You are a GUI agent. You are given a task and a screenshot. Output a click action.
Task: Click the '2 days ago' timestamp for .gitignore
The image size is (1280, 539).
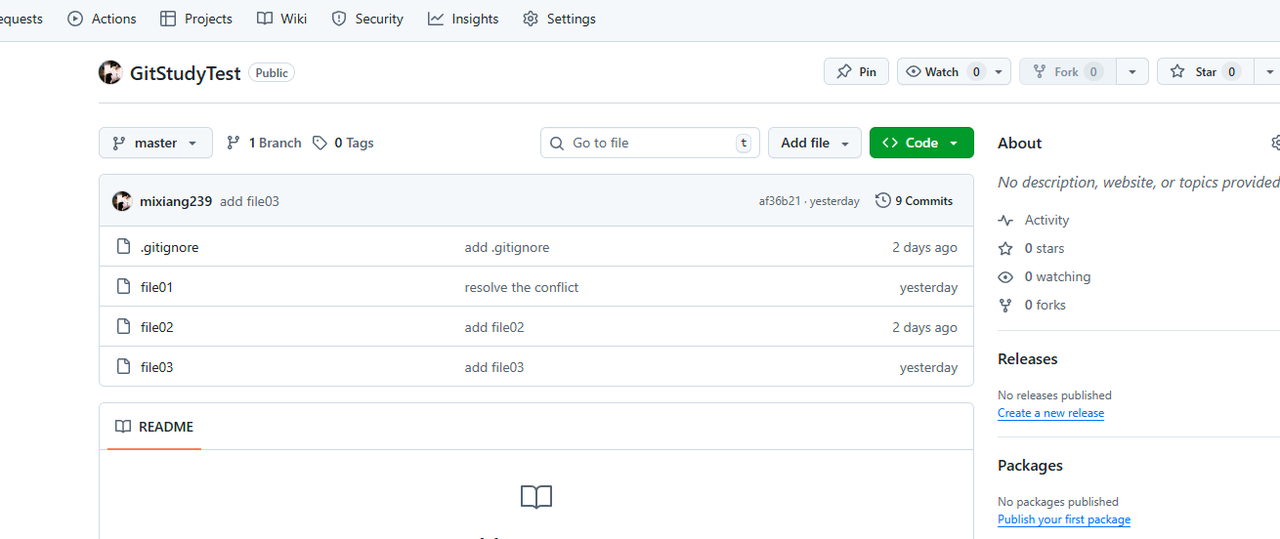tap(925, 247)
